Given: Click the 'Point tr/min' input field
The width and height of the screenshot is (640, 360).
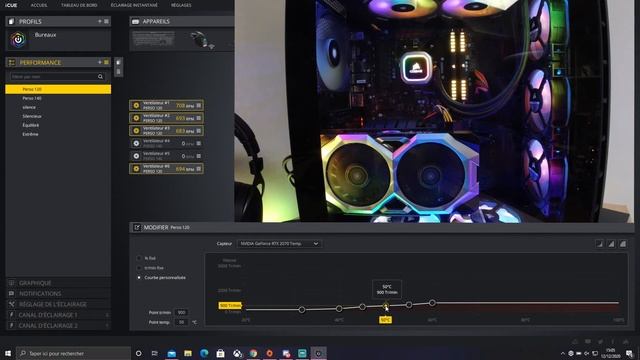Looking at the screenshot, I should click(181, 312).
